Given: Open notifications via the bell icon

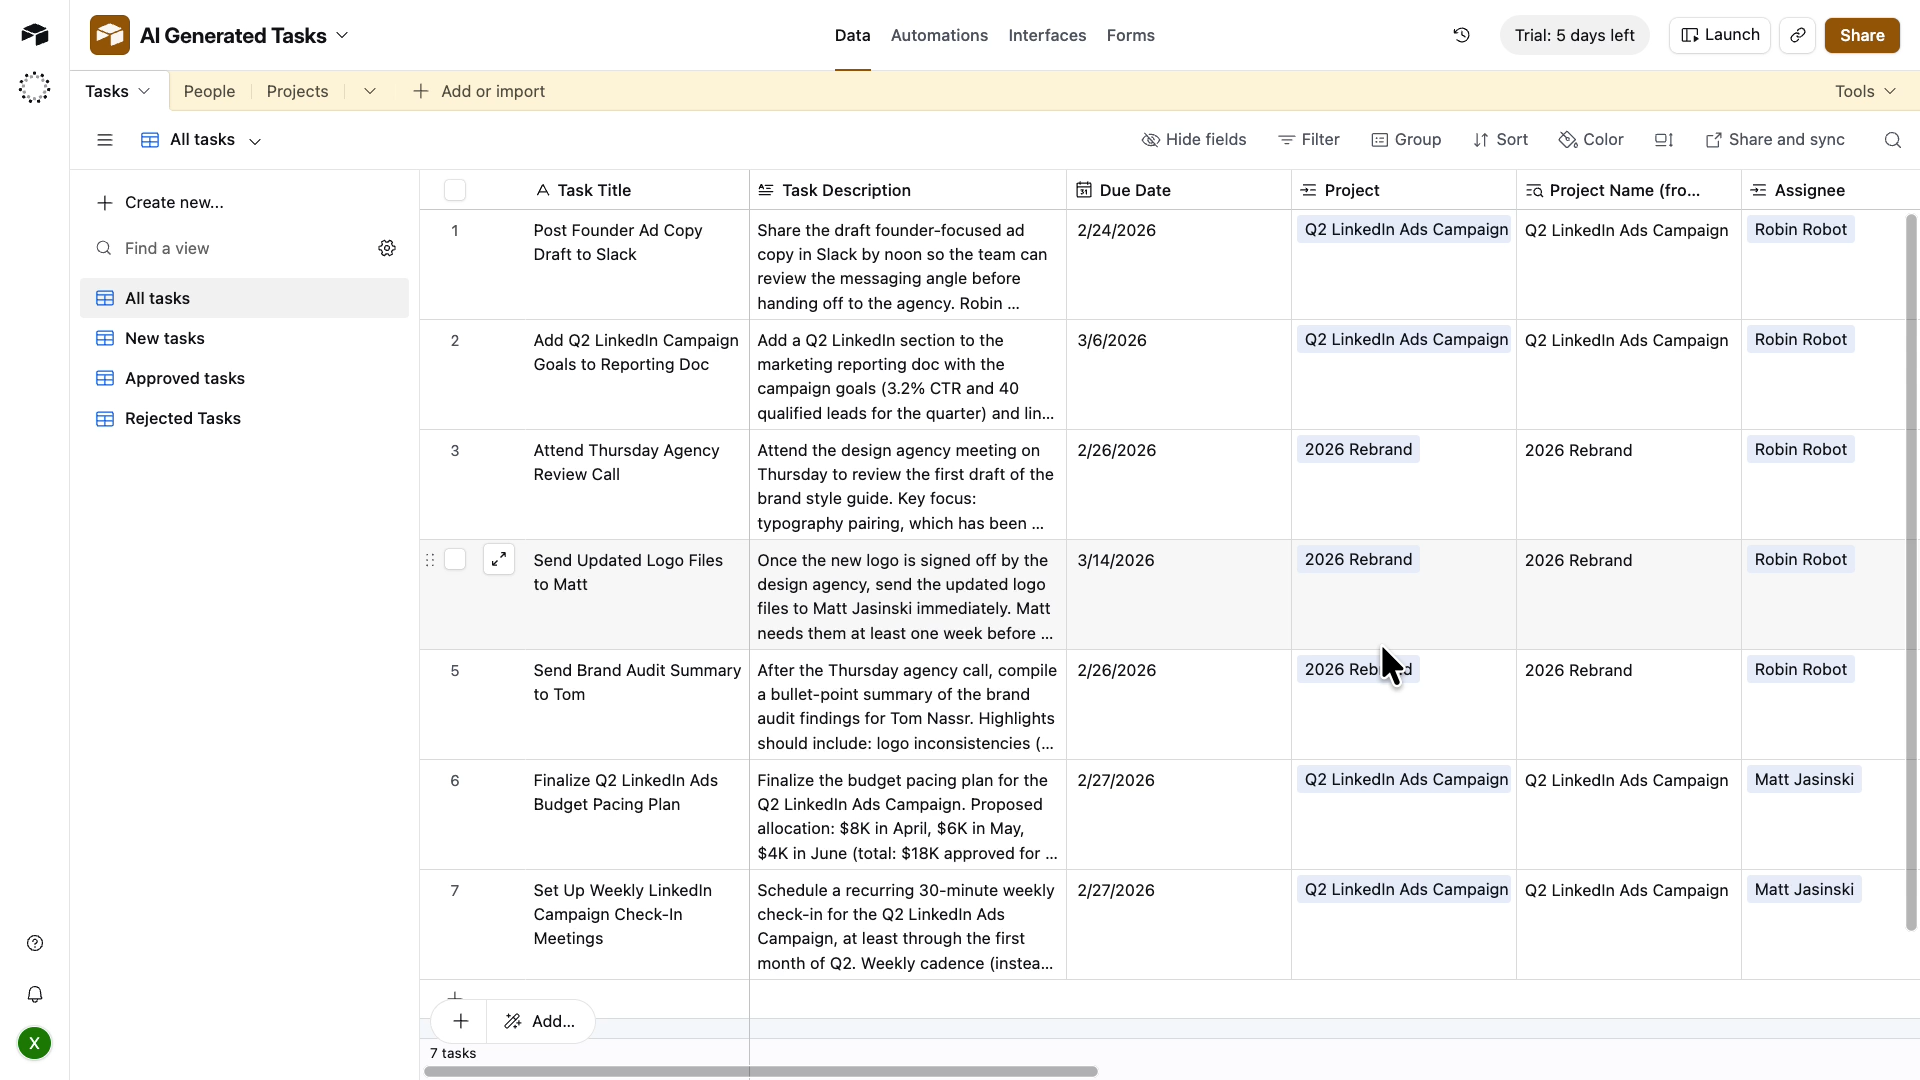Looking at the screenshot, I should click(34, 994).
